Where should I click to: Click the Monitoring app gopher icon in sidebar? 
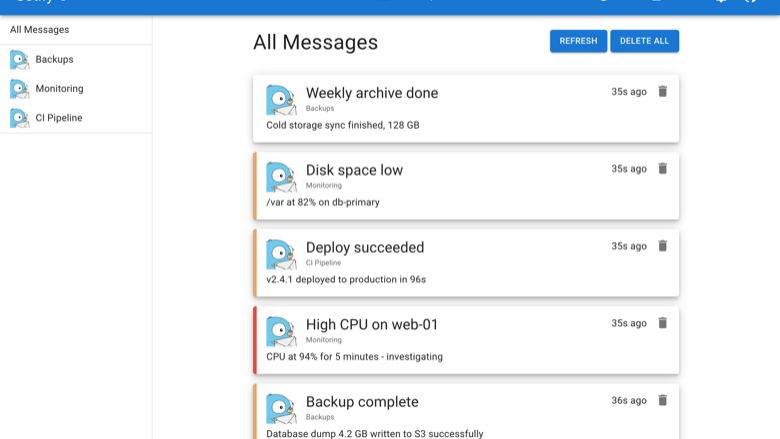click(x=19, y=89)
